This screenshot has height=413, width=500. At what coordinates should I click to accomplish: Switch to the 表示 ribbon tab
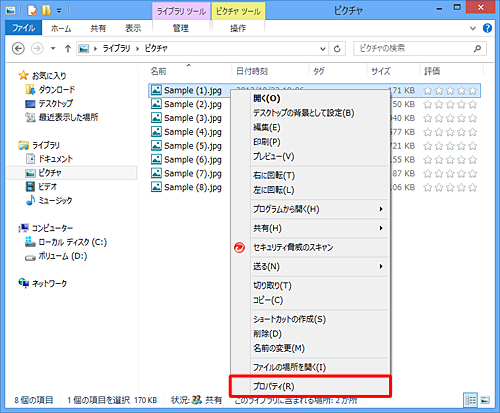click(133, 28)
